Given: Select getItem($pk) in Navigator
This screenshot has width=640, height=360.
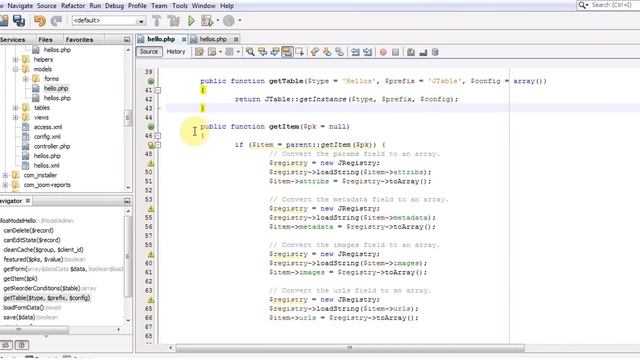Looking at the screenshot, I should 20,279.
